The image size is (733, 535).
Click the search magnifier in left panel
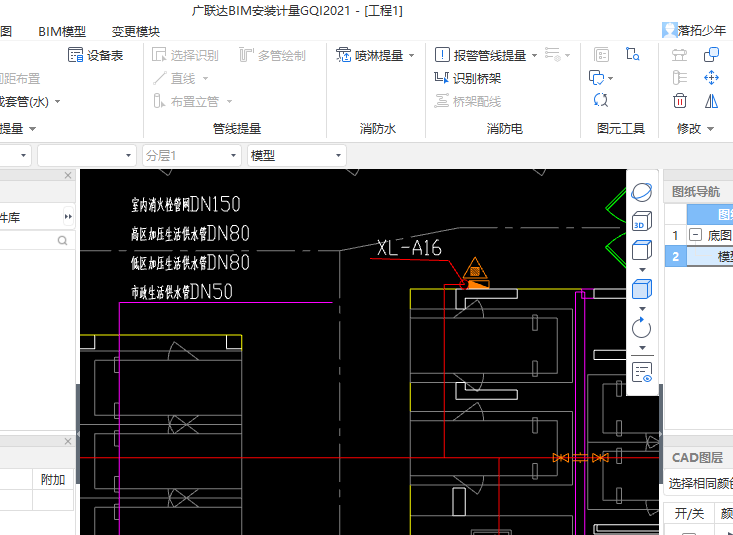tap(62, 240)
